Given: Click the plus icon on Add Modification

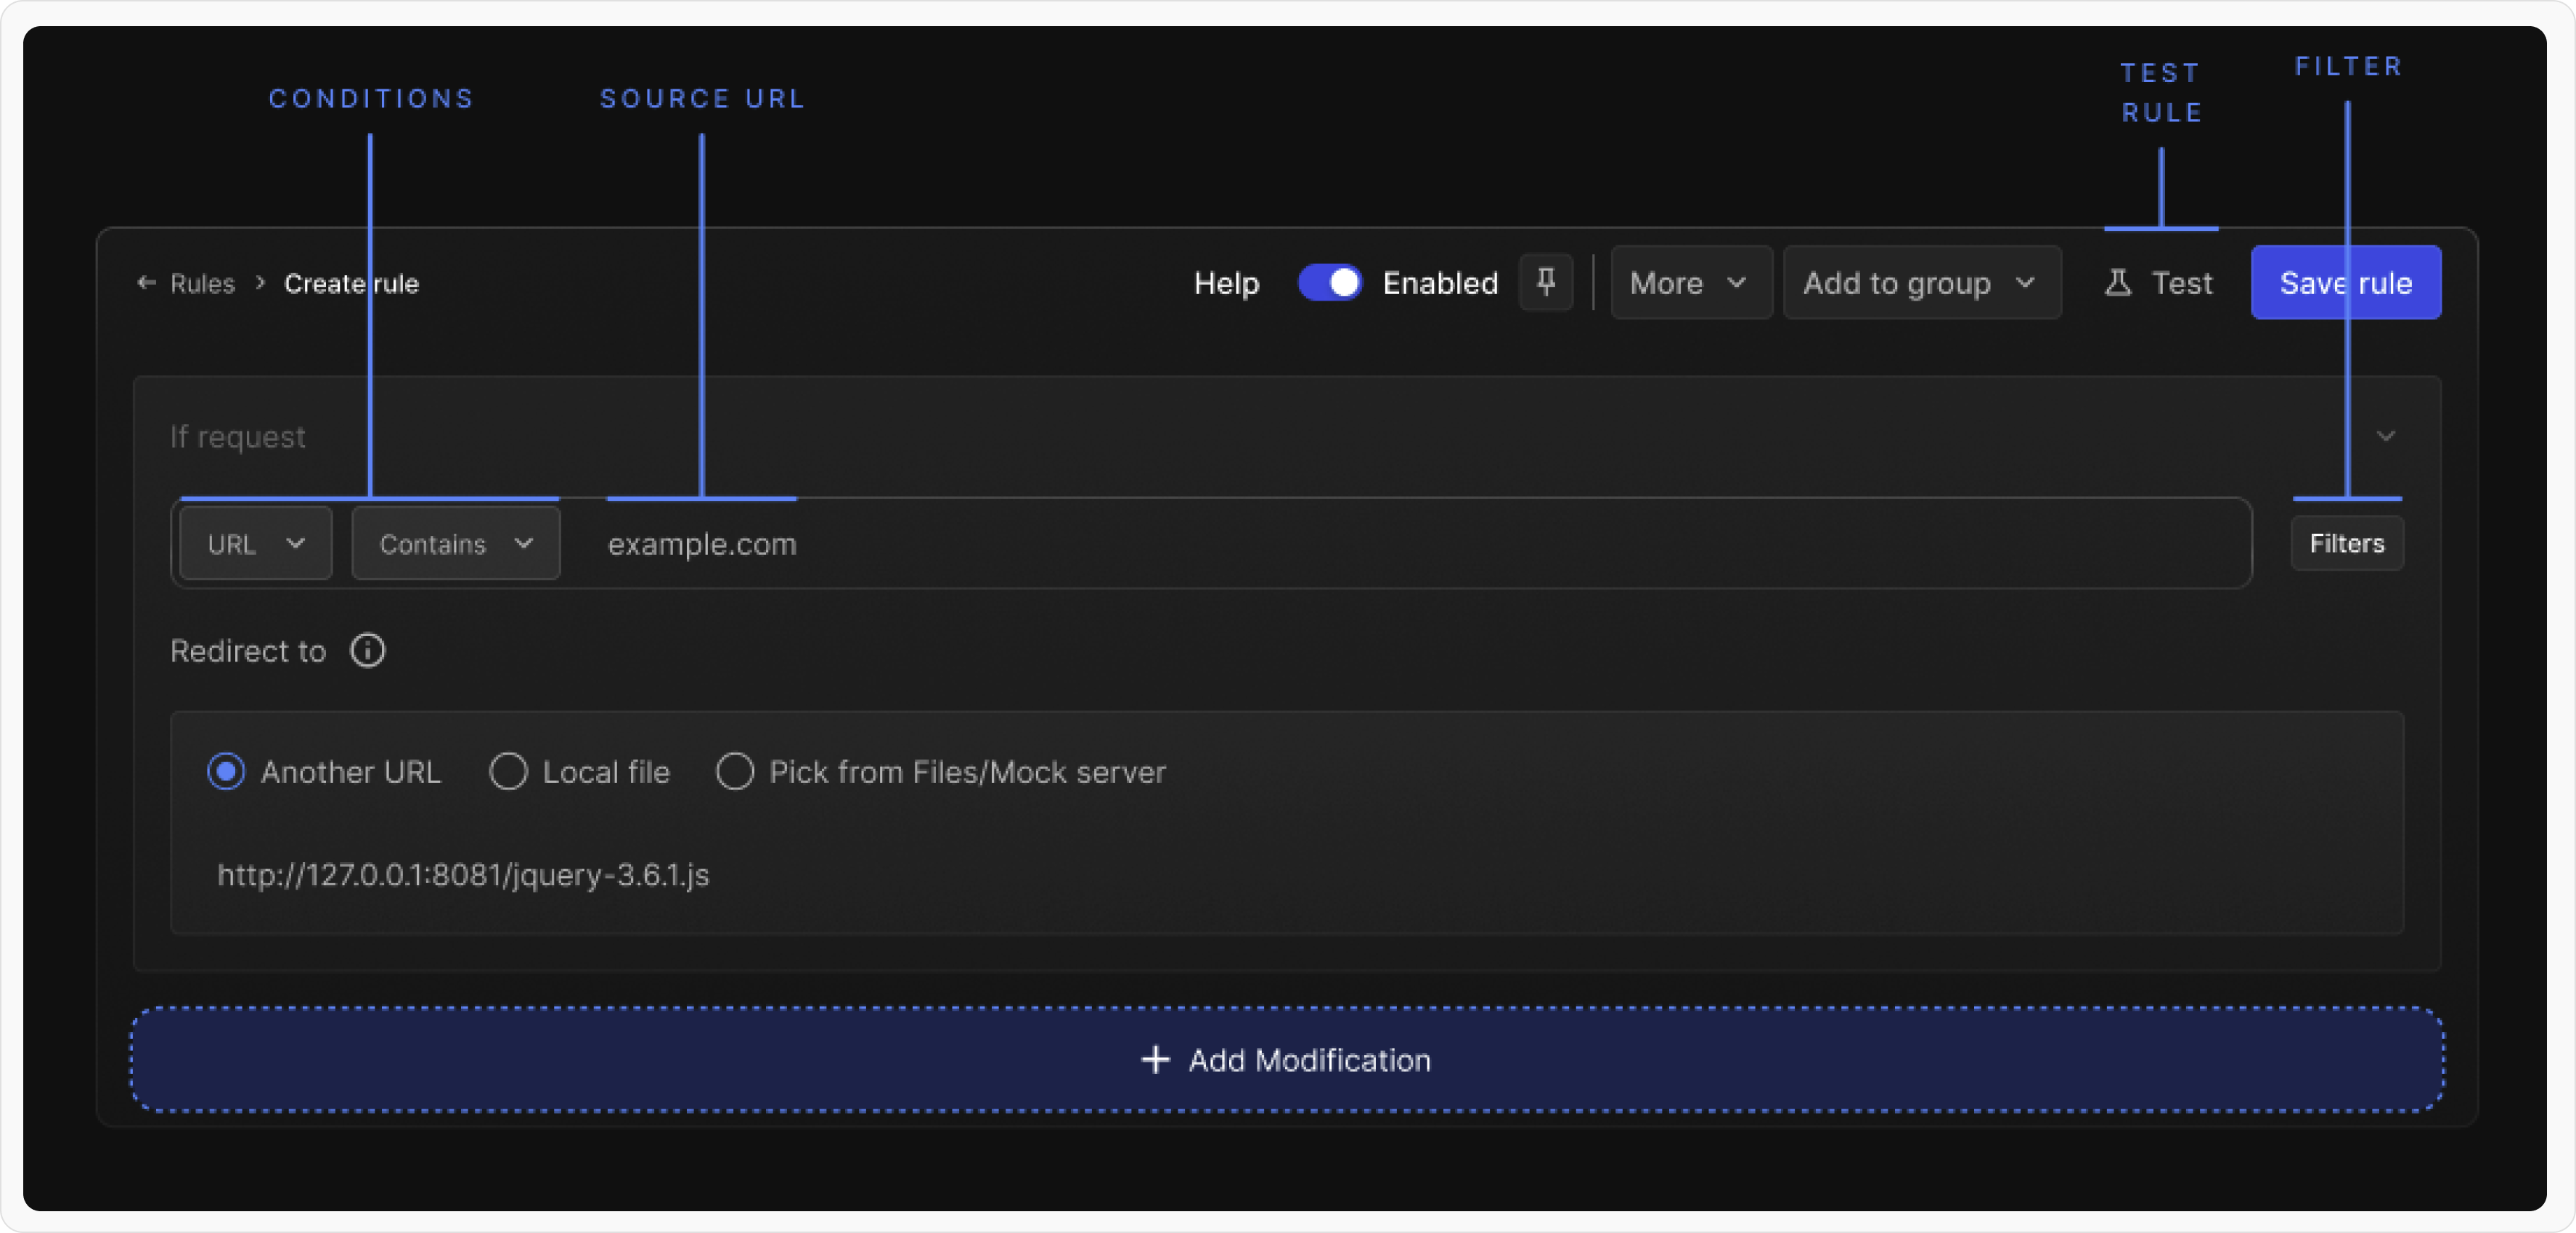Looking at the screenshot, I should [x=1155, y=1060].
